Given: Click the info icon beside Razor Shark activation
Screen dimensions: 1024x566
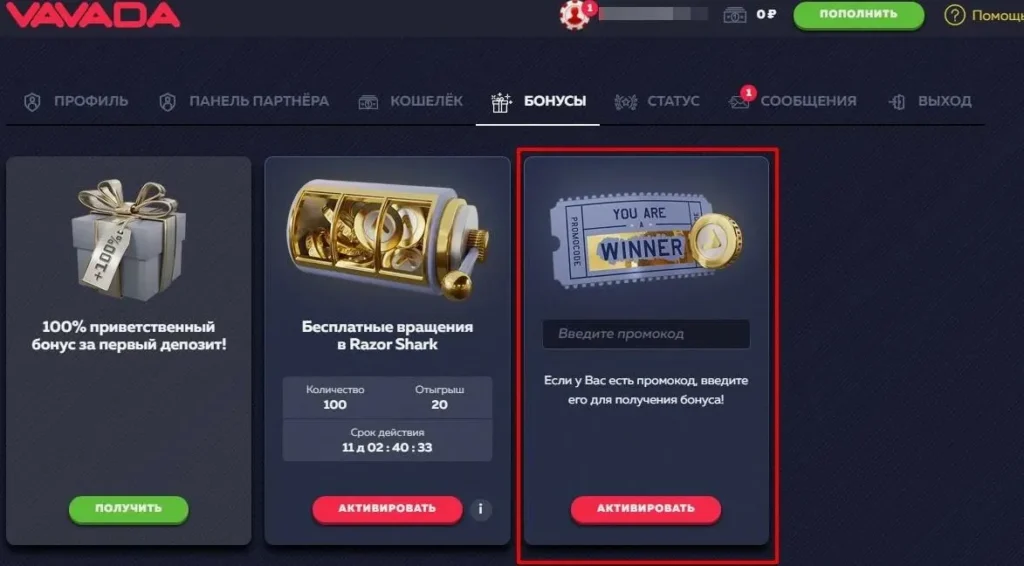Looking at the screenshot, I should pos(481,509).
